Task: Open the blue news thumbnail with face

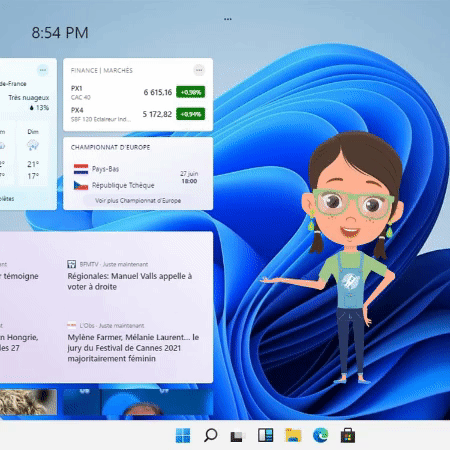Action: coord(138,402)
